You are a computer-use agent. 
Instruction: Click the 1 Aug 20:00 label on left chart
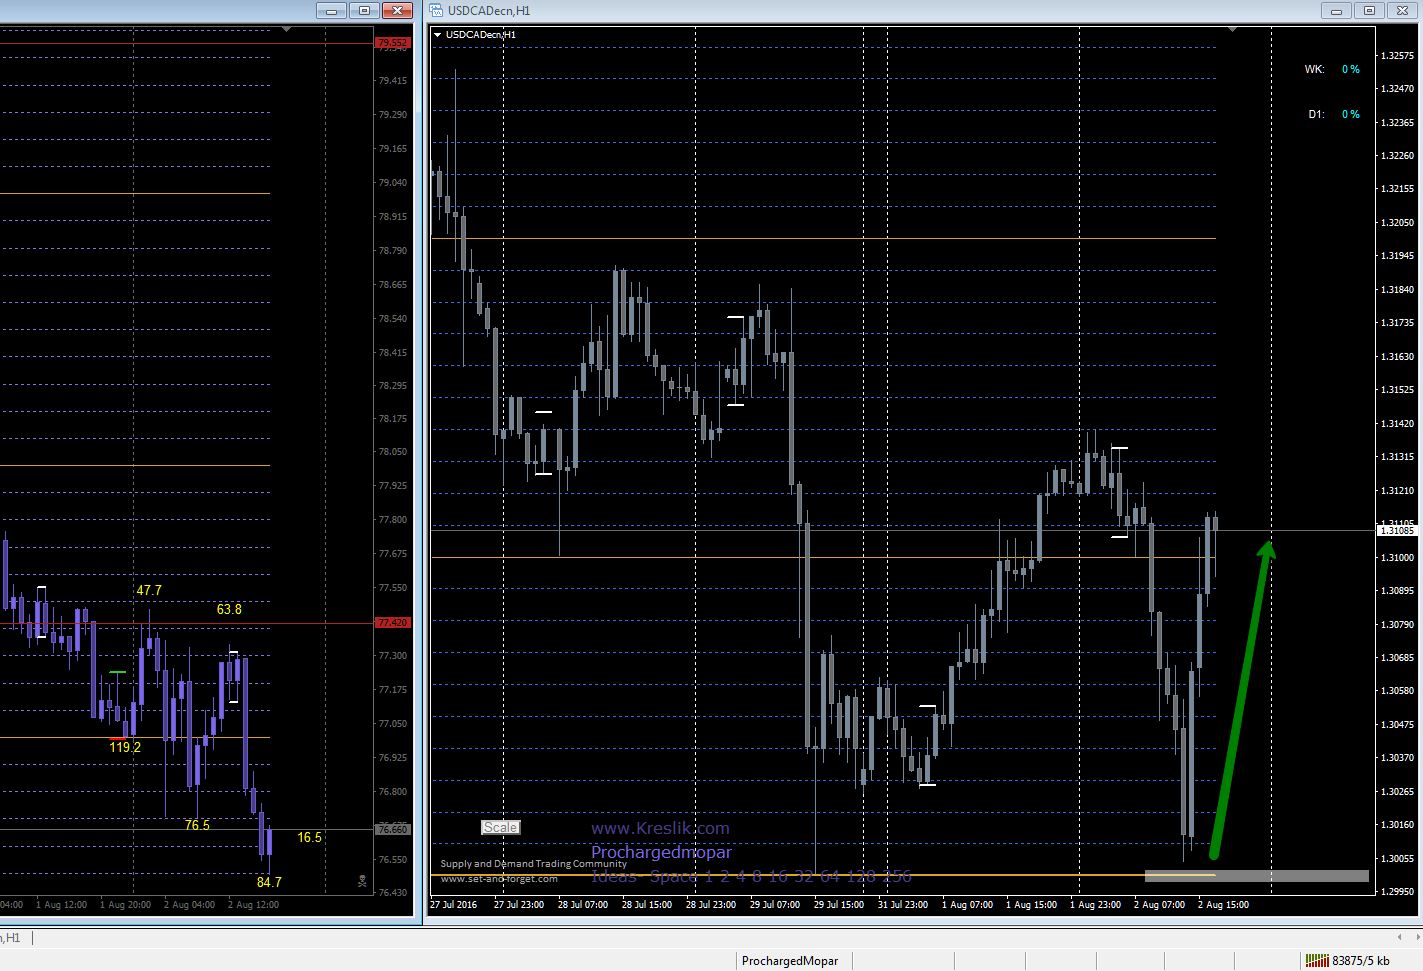point(125,904)
